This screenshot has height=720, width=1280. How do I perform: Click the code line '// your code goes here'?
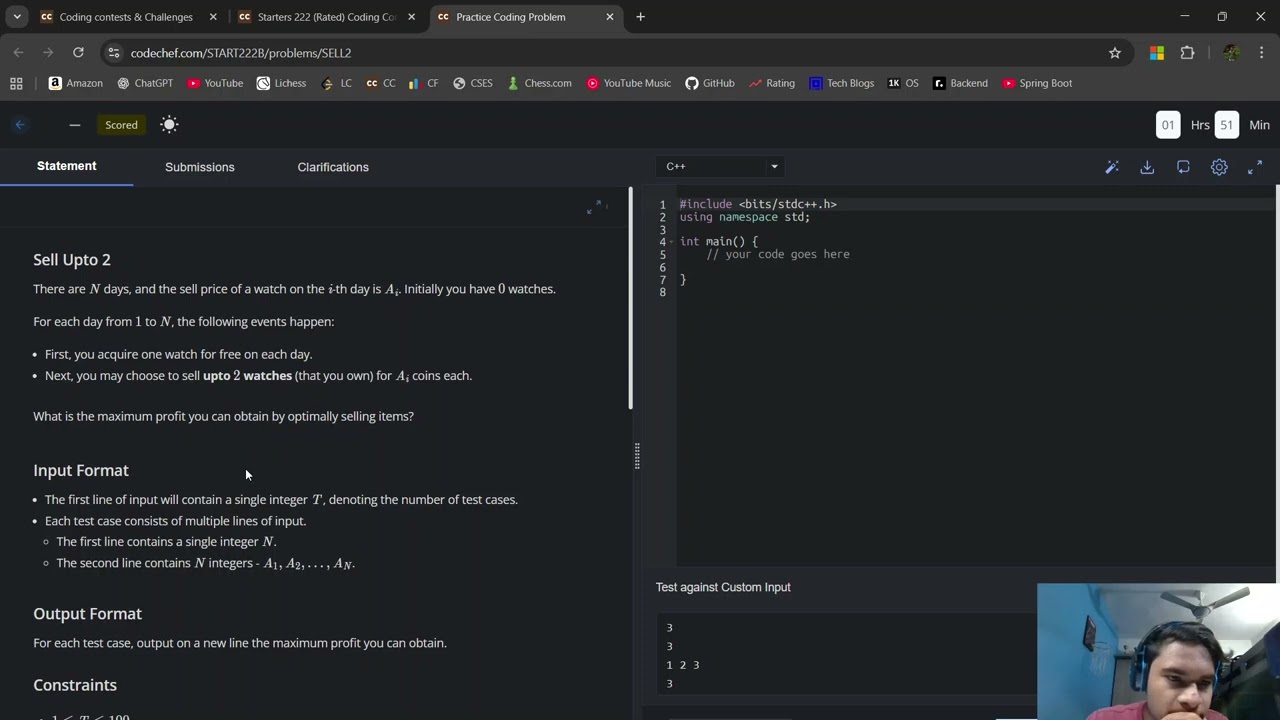[x=778, y=255]
